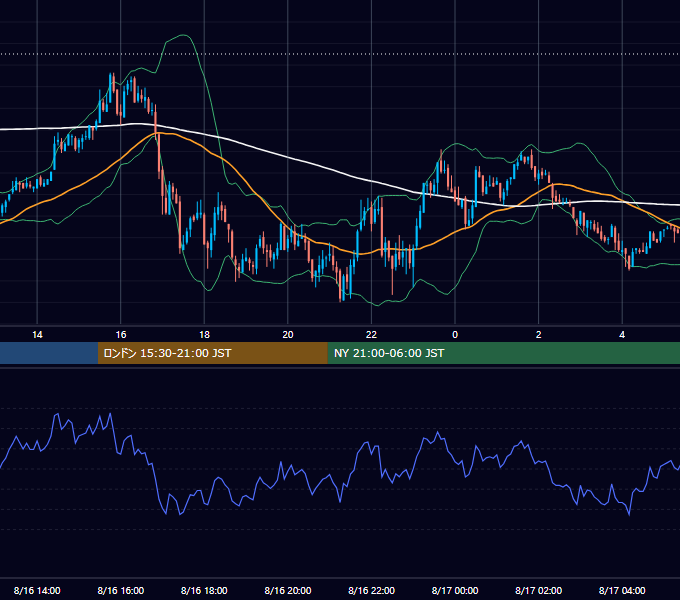Click the 8/17 02:00 date label

[x=539, y=590]
